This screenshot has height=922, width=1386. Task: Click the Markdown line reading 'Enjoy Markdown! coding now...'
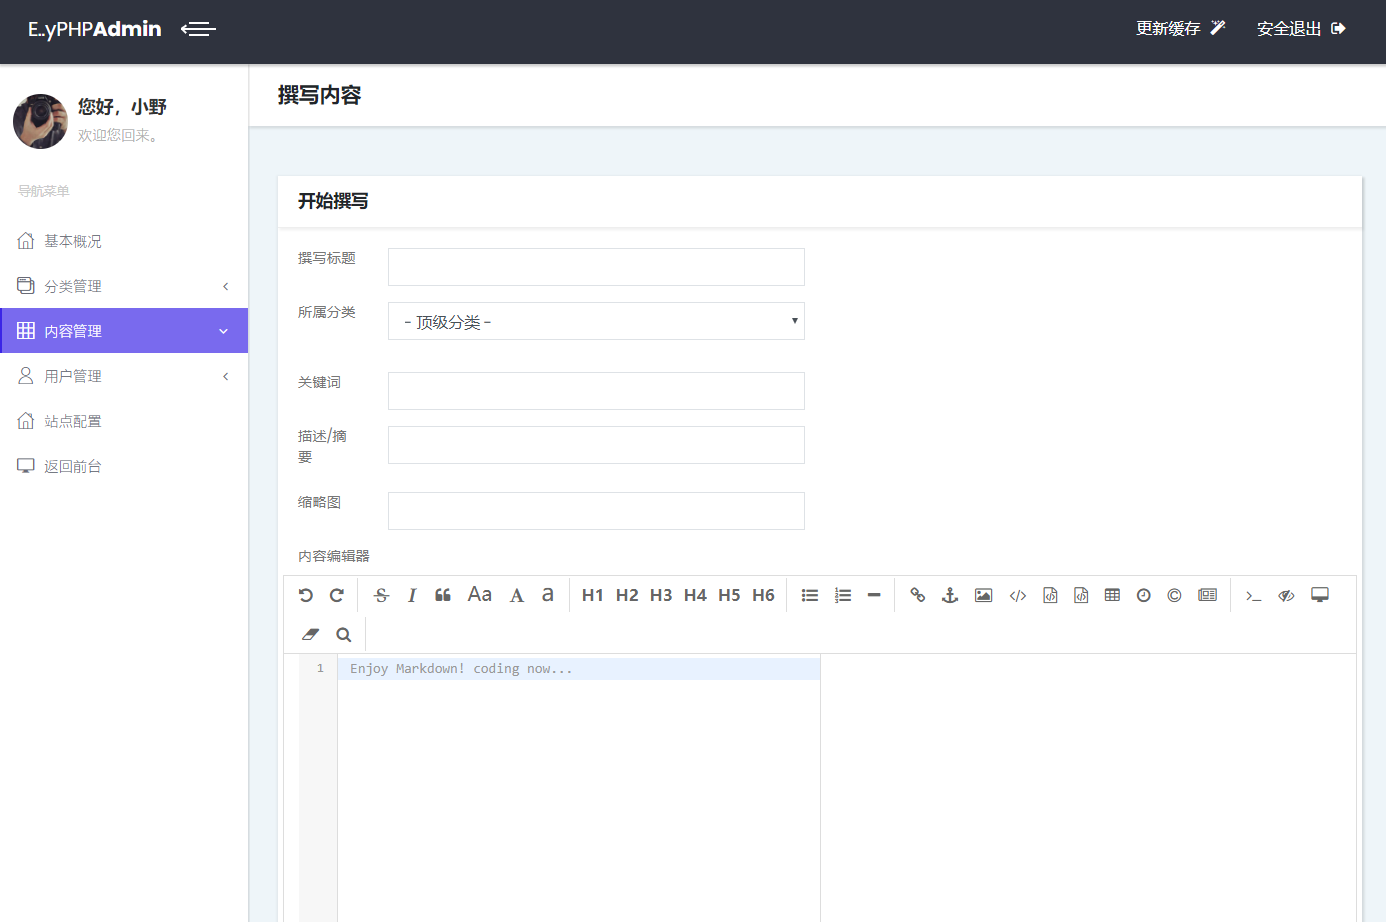(x=461, y=669)
